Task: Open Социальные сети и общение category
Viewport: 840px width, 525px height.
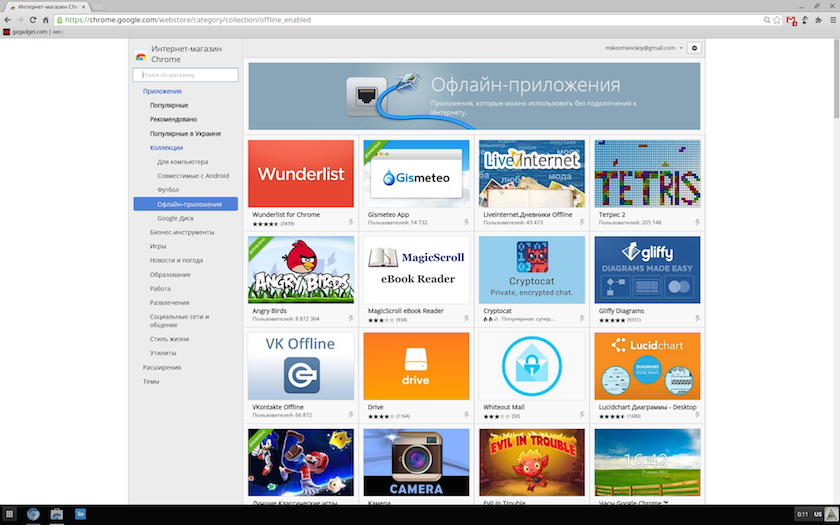Action: (179, 320)
